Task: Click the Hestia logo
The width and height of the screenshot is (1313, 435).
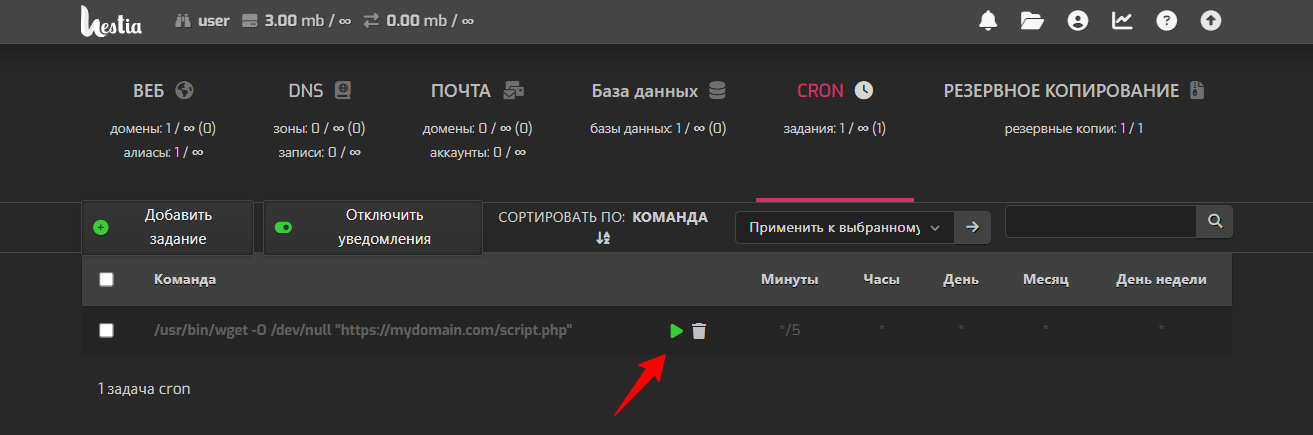Action: pyautogui.click(x=111, y=20)
